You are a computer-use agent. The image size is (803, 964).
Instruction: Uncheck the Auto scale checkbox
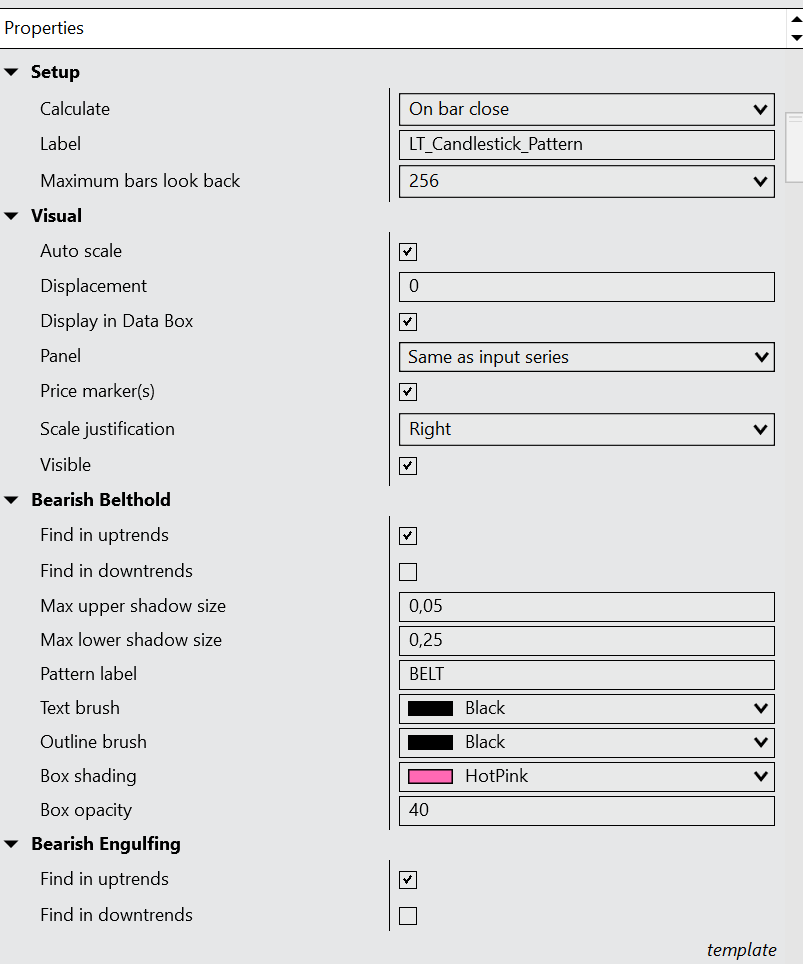click(x=408, y=252)
